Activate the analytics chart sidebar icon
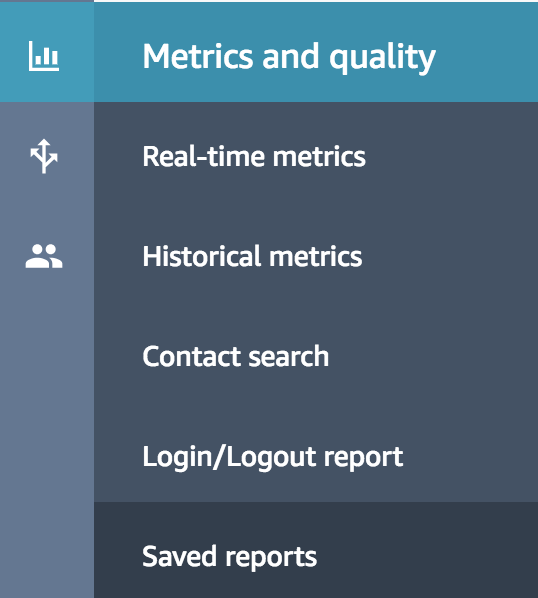This screenshot has height=598, width=538. [x=44, y=56]
